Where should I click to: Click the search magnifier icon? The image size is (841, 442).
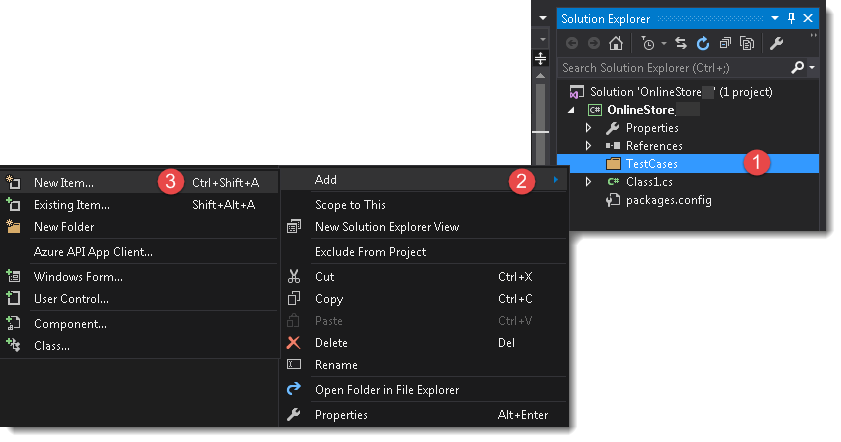click(797, 67)
